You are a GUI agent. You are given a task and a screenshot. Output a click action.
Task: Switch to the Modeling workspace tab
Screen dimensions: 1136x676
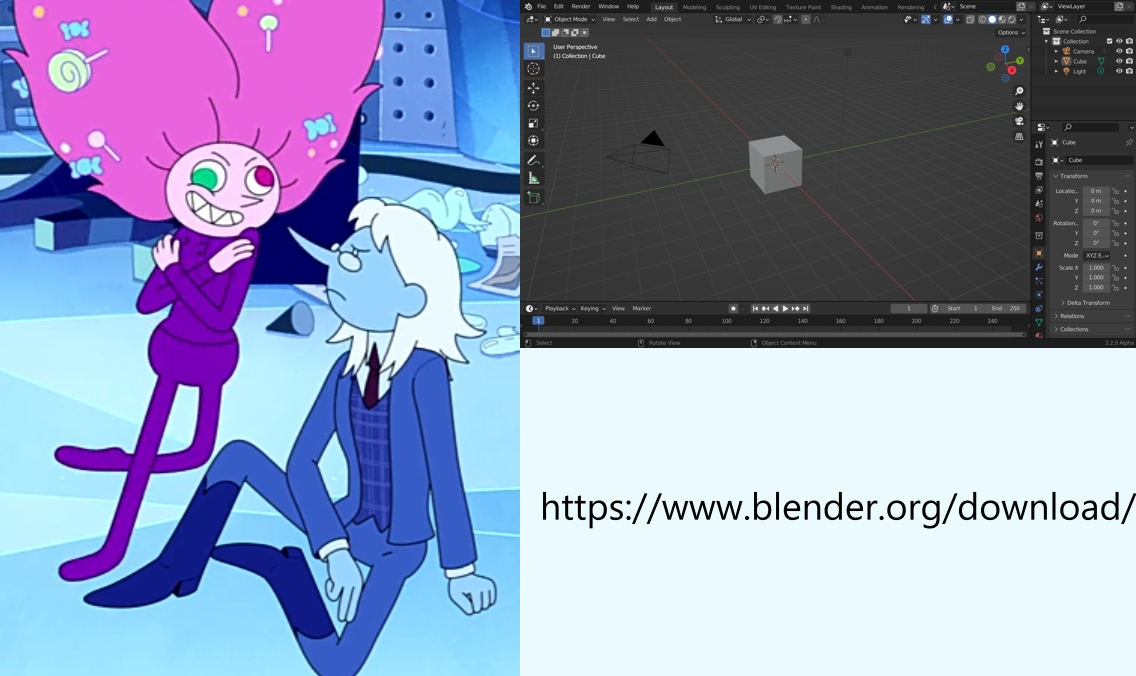(694, 7)
